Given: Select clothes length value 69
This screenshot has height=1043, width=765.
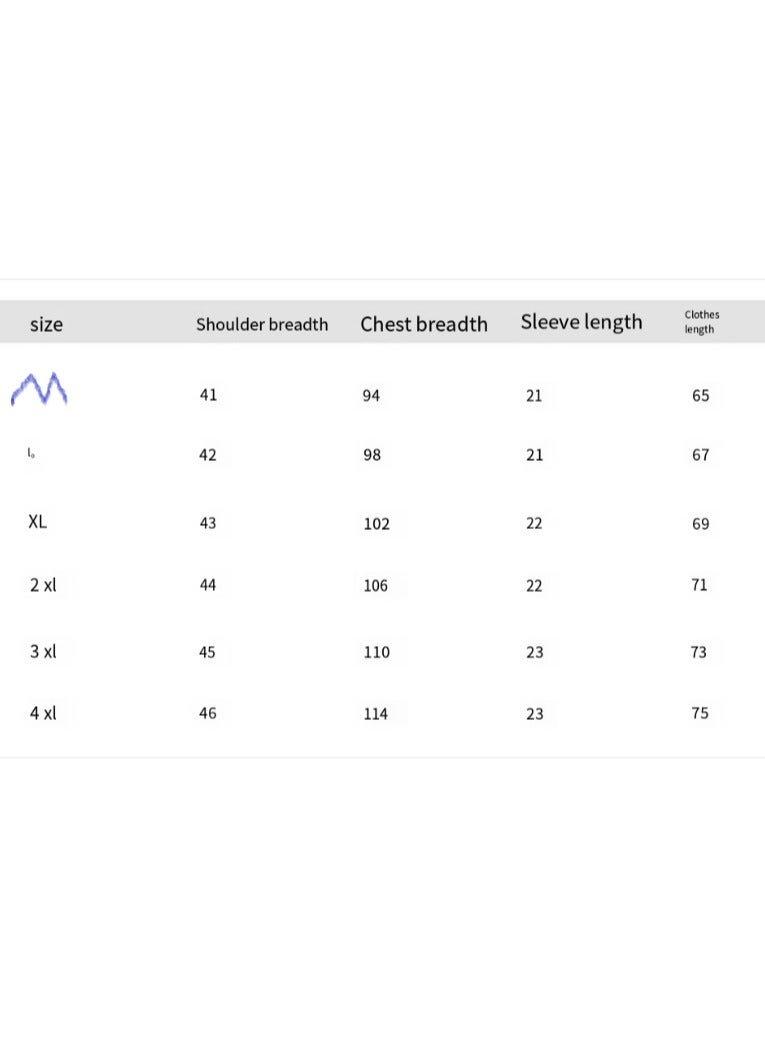Looking at the screenshot, I should pyautogui.click(x=700, y=524).
